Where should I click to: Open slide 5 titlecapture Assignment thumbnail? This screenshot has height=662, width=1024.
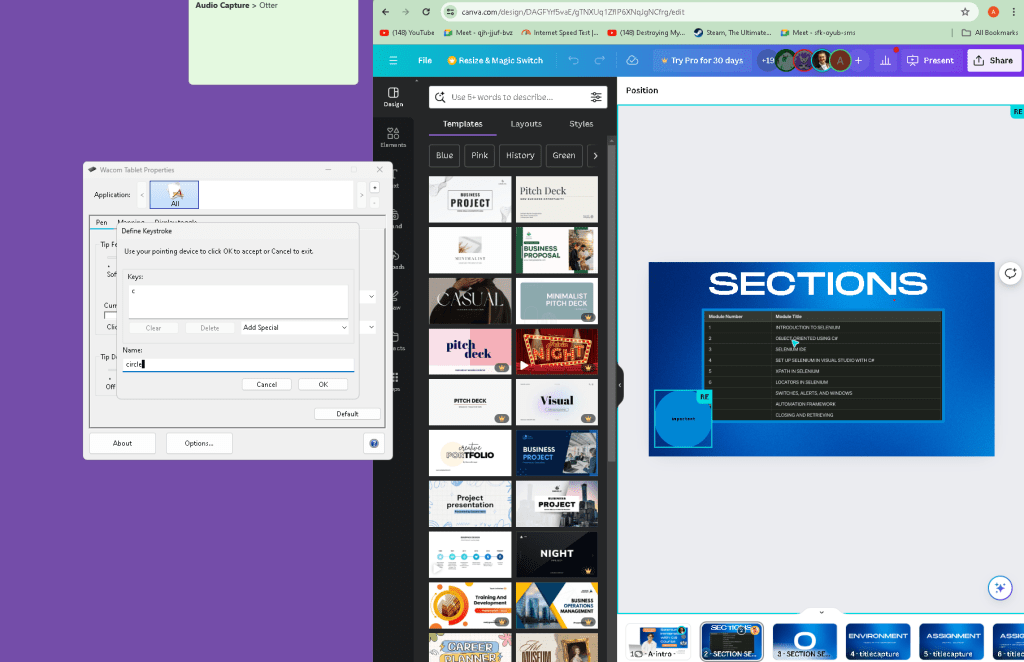[952, 641]
